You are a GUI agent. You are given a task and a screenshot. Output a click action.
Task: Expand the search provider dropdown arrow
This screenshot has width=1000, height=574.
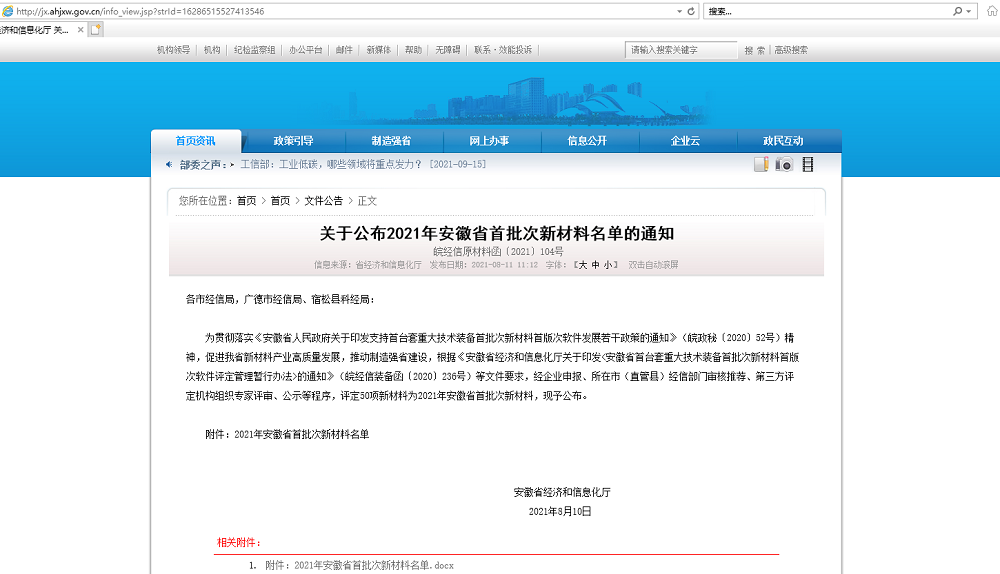(969, 11)
